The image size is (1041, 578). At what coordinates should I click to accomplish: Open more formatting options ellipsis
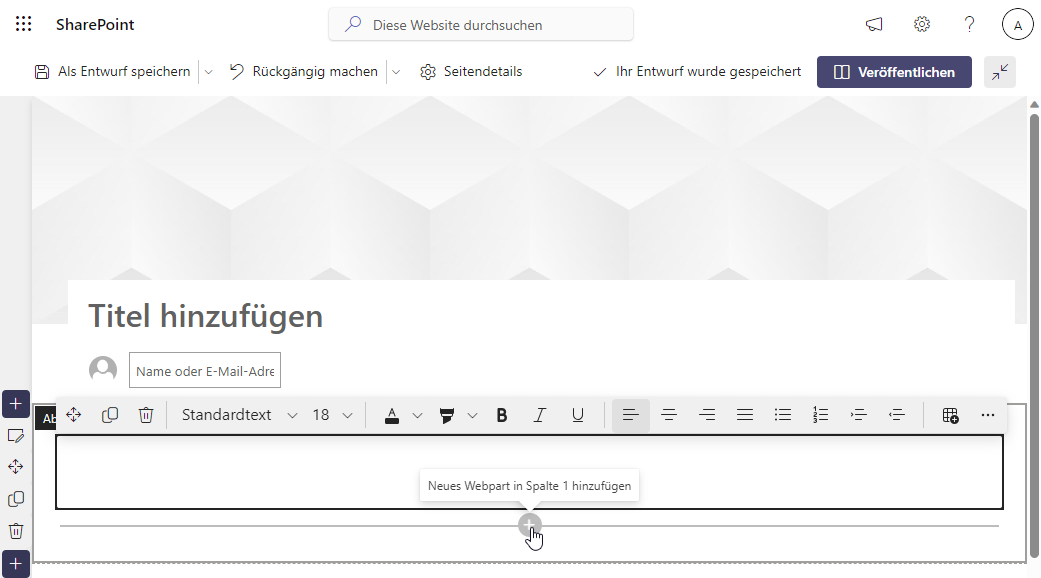point(988,415)
